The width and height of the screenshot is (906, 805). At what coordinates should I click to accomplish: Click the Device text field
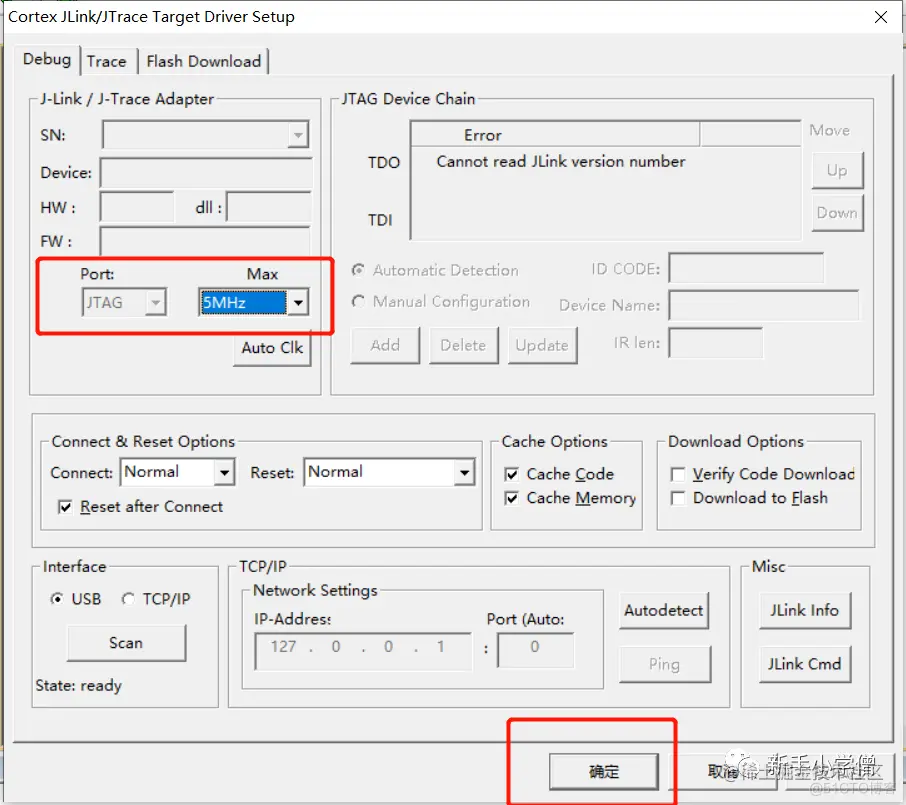pos(206,172)
